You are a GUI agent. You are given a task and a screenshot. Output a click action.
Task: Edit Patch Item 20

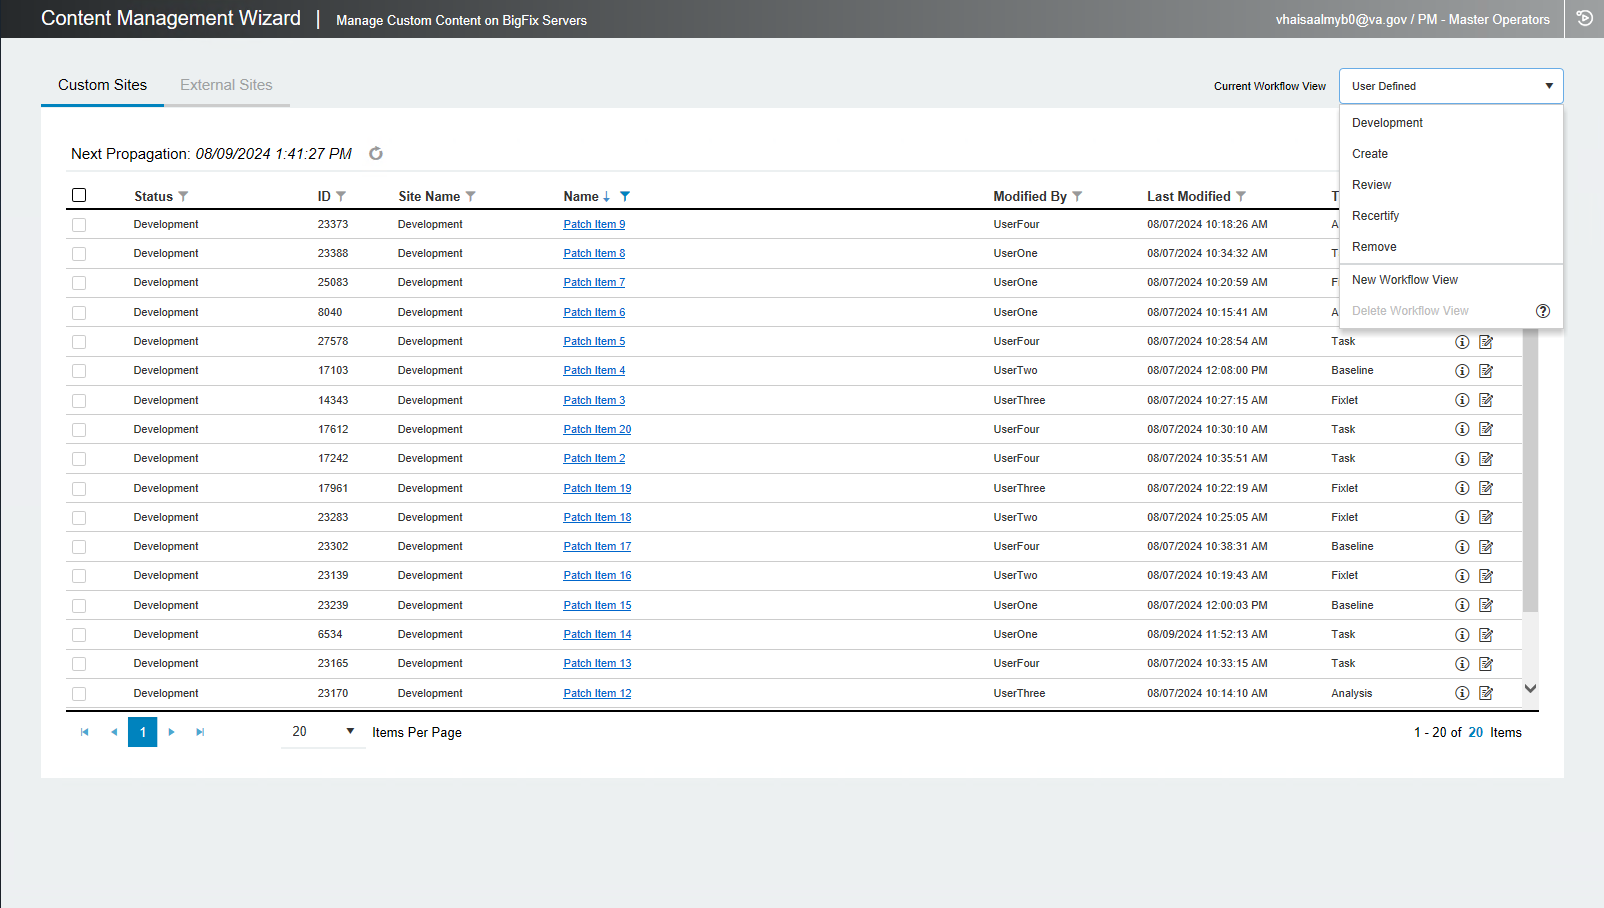(1486, 429)
